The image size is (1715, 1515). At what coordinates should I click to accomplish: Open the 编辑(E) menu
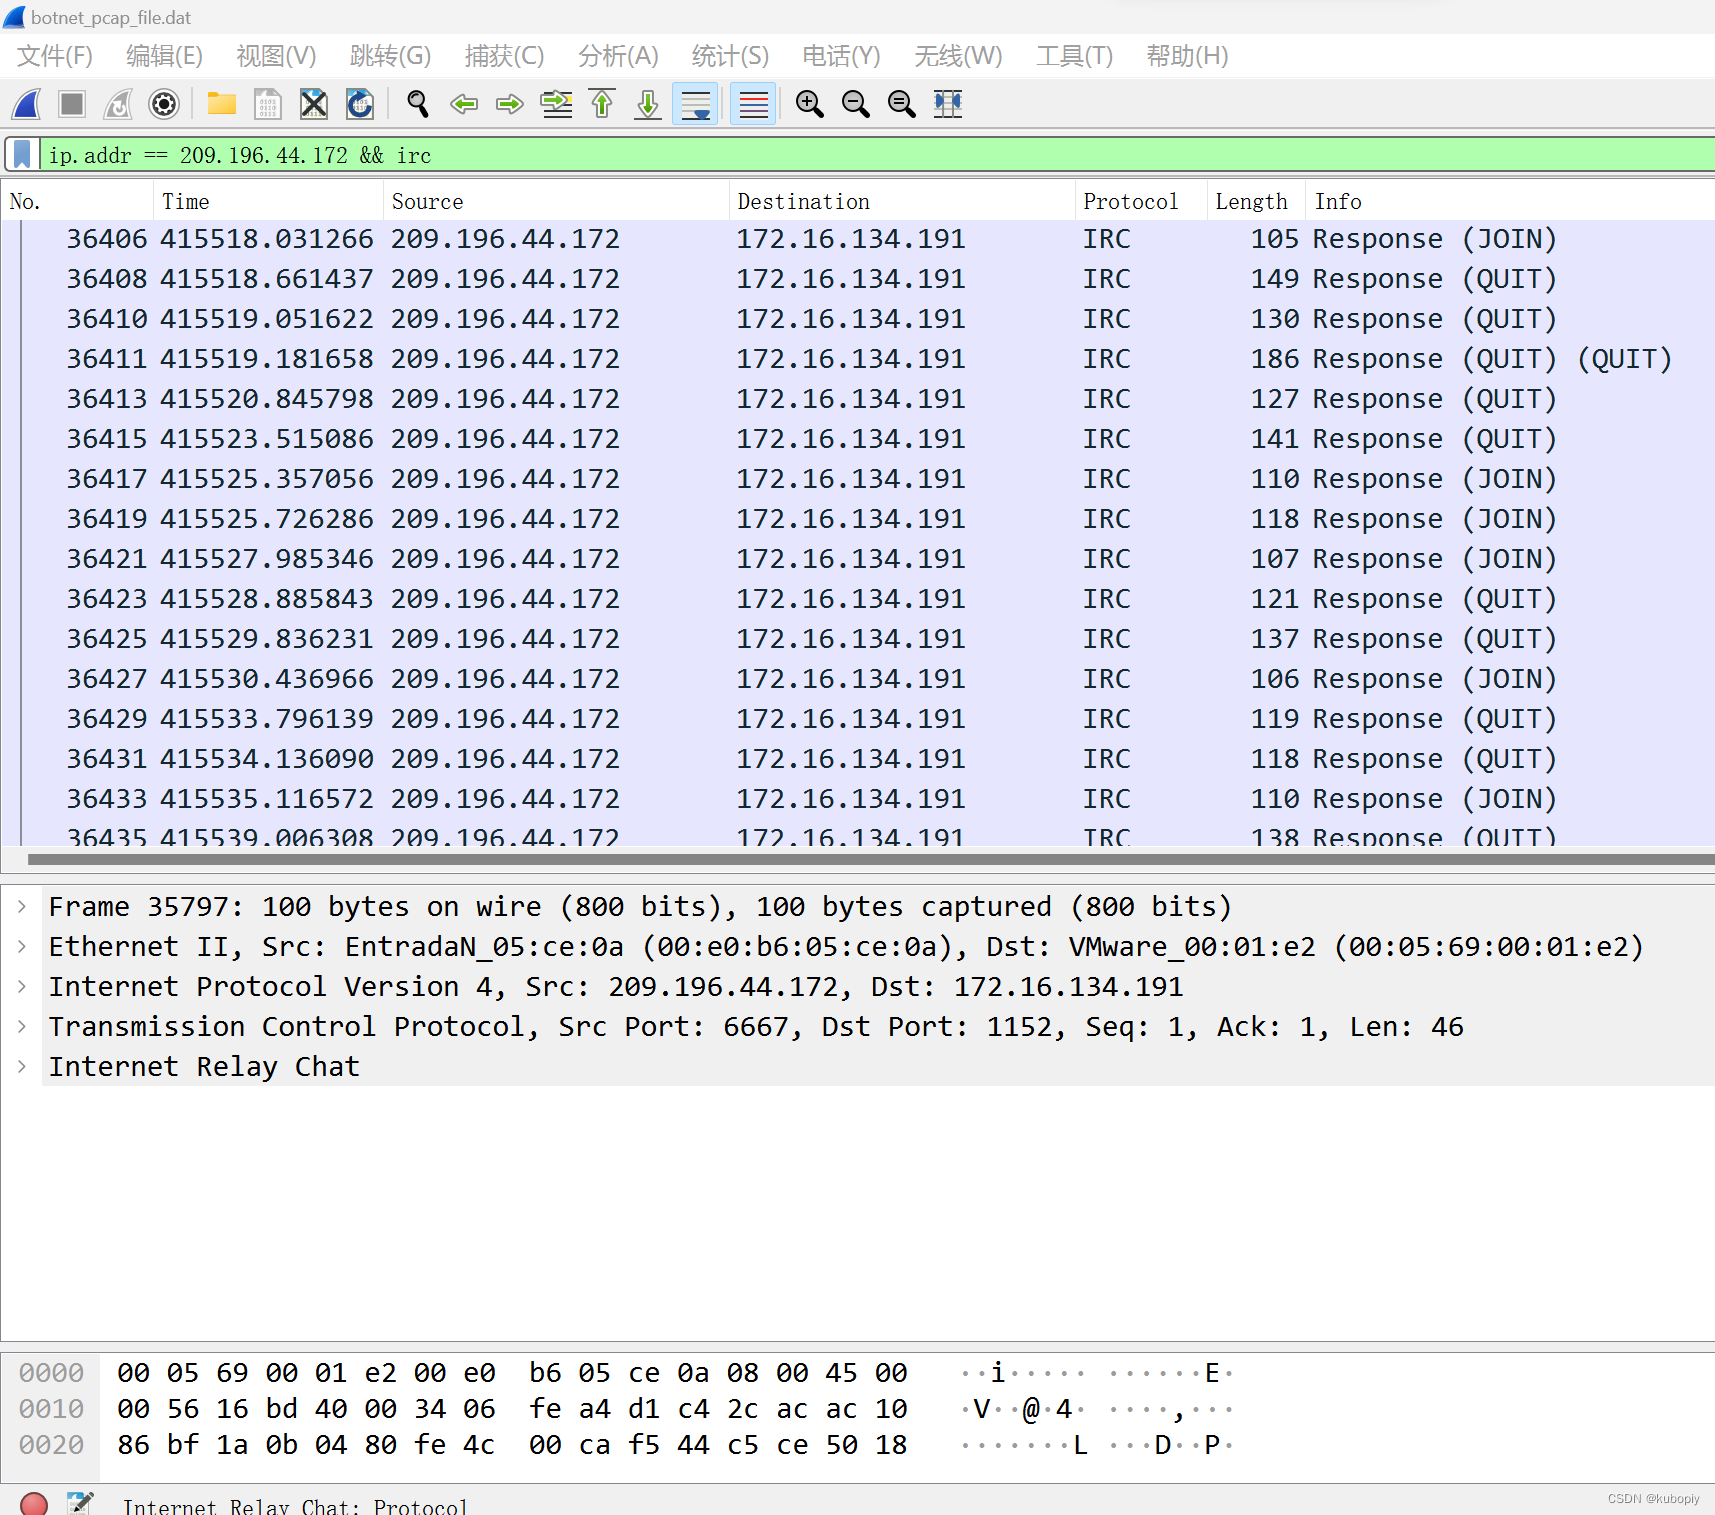point(165,56)
